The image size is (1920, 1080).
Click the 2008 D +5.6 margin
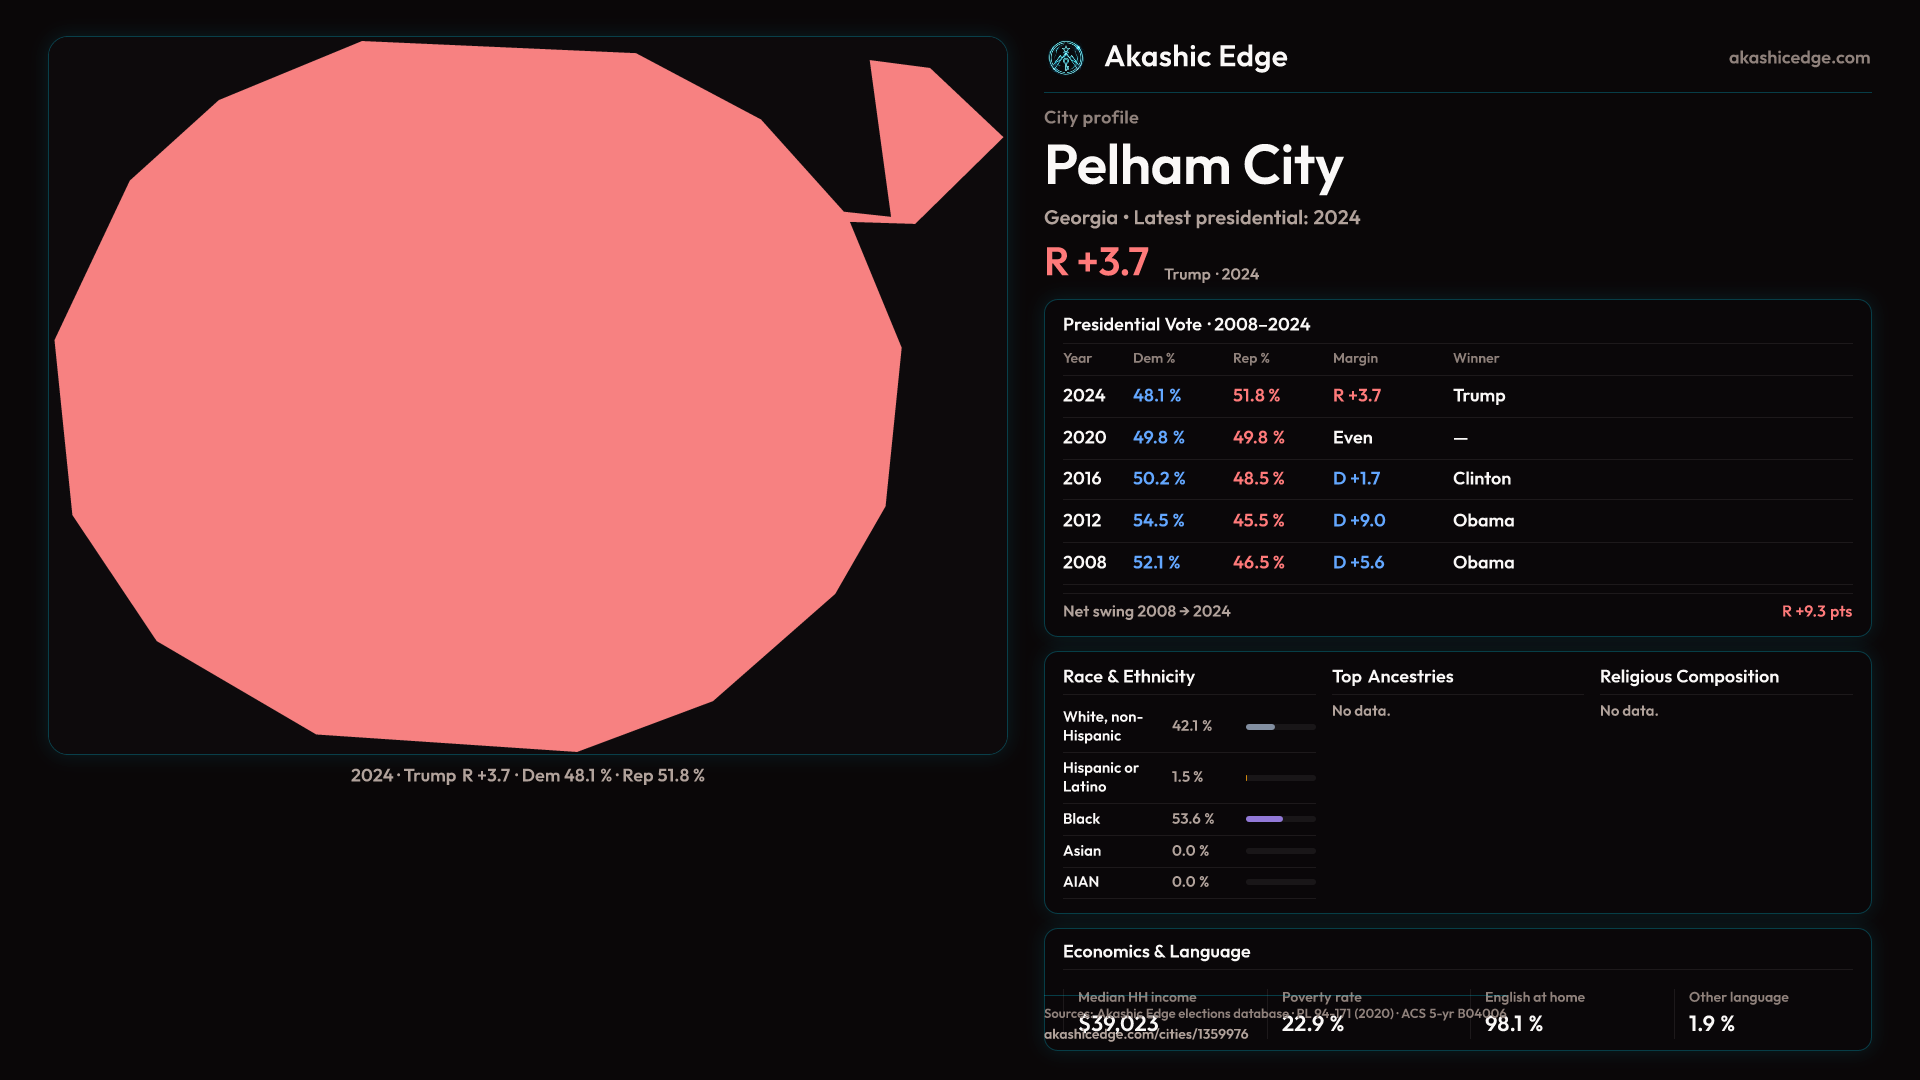pyautogui.click(x=1358, y=563)
